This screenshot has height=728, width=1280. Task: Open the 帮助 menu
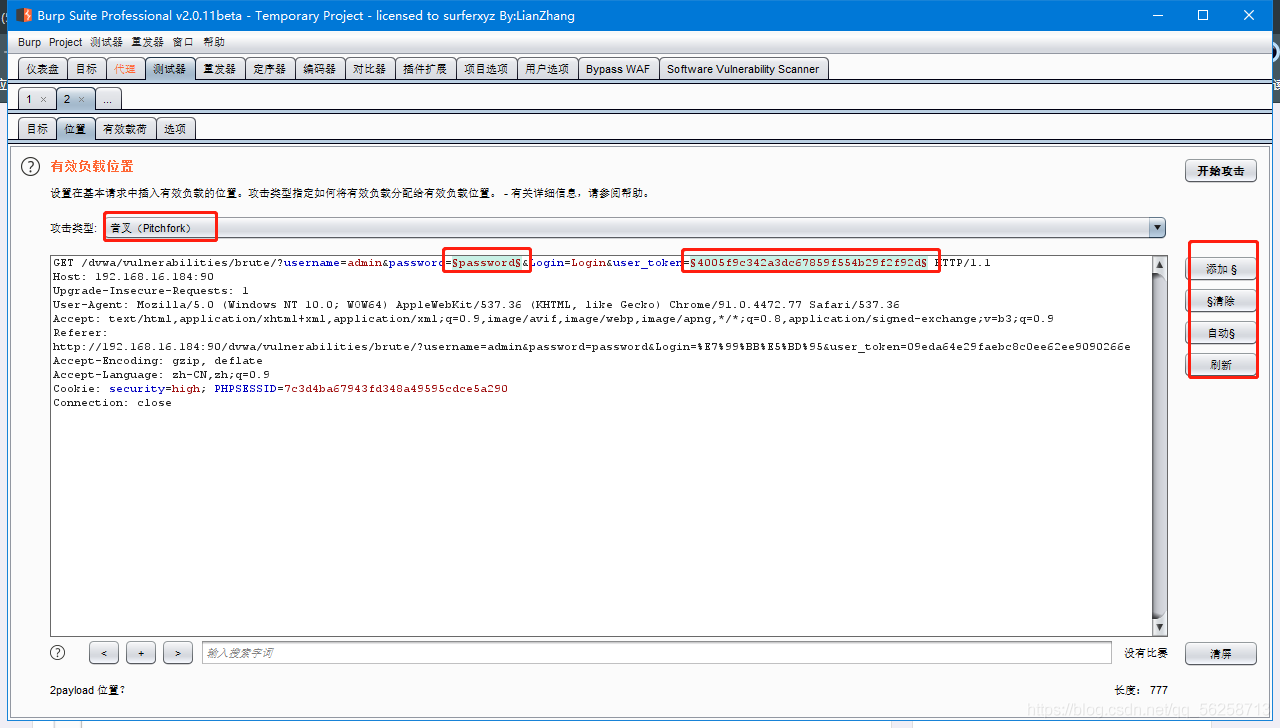click(214, 42)
